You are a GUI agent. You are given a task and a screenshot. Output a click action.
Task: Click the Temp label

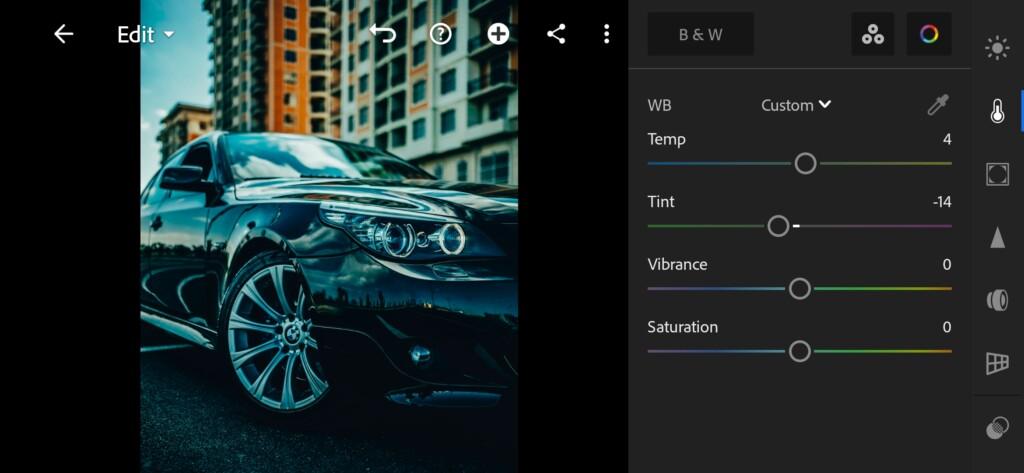tap(666, 139)
